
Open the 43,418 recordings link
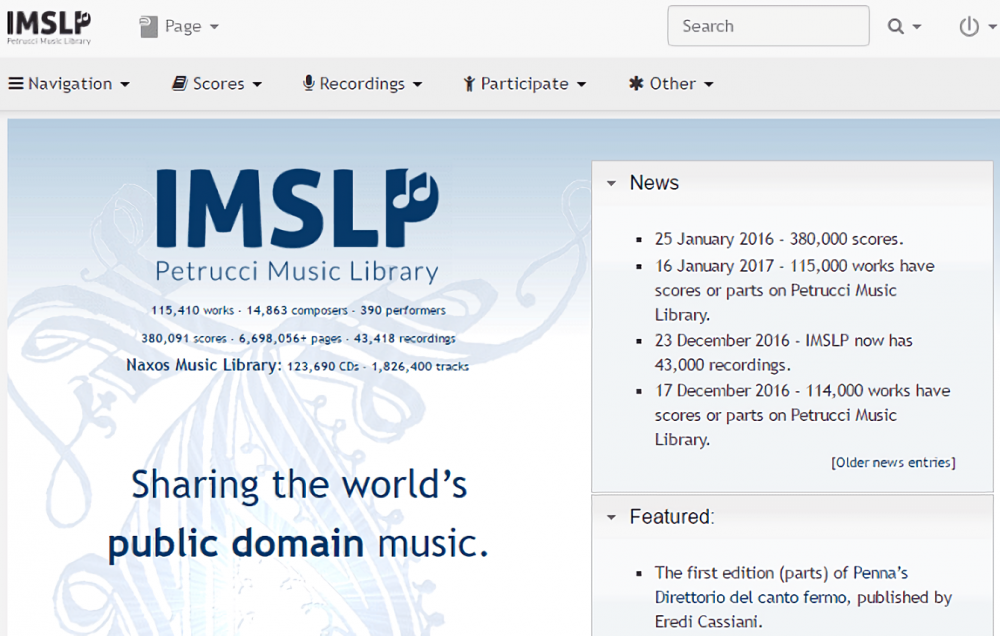point(405,338)
